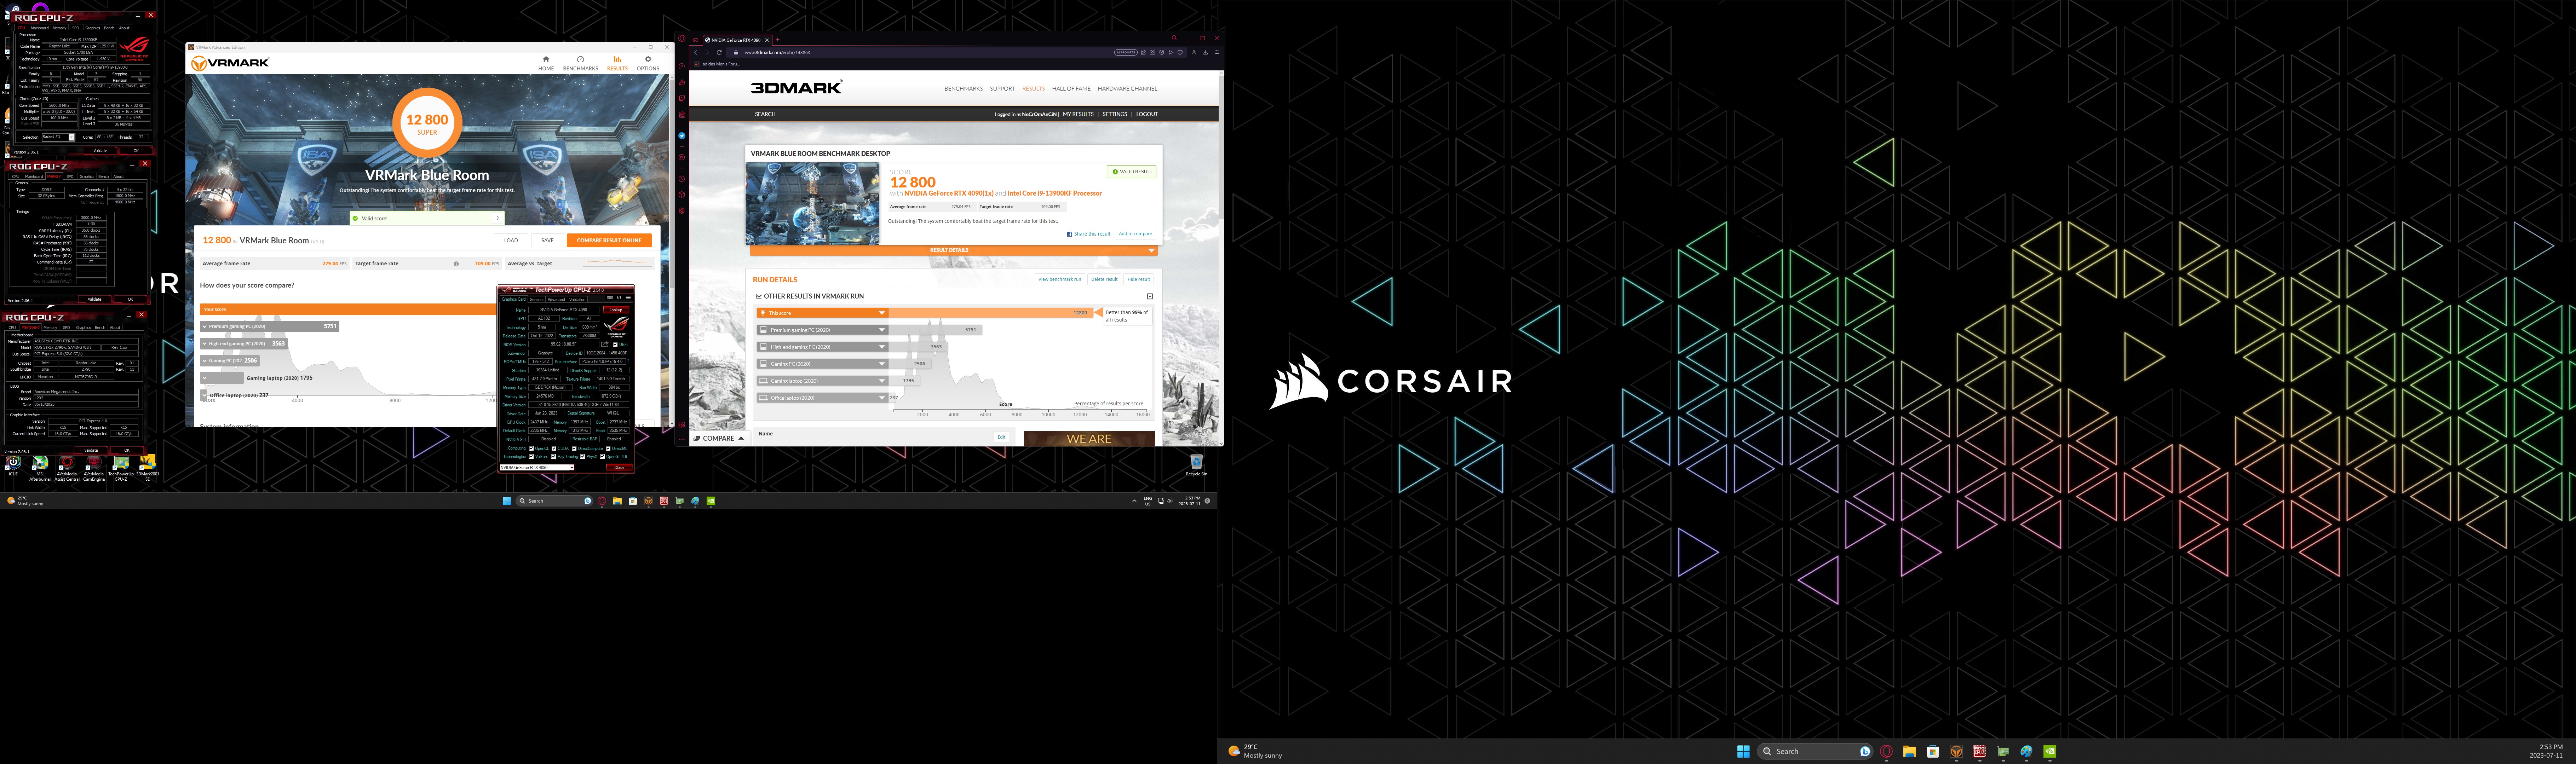Reload the 3dmark.com page
2576x764 pixels.
[719, 52]
